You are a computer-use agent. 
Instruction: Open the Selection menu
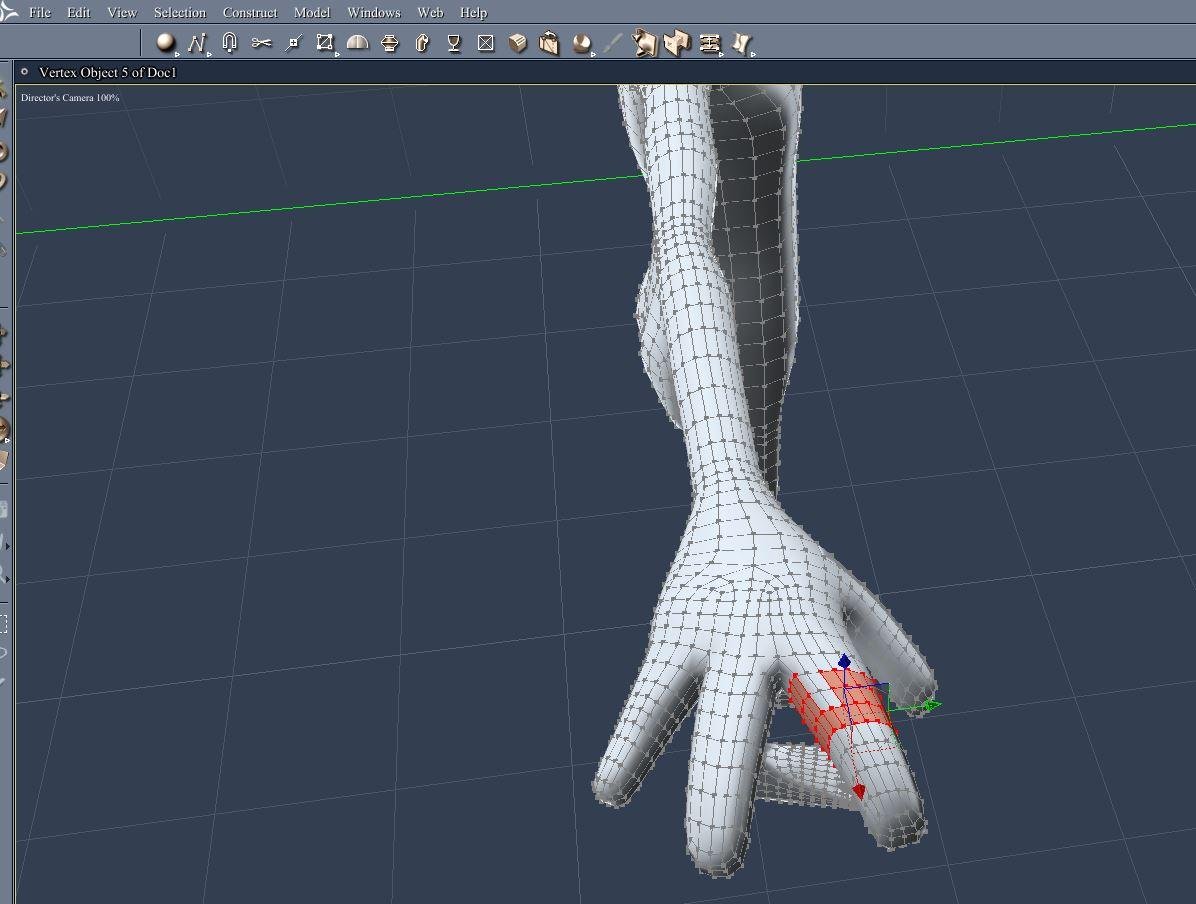(180, 12)
